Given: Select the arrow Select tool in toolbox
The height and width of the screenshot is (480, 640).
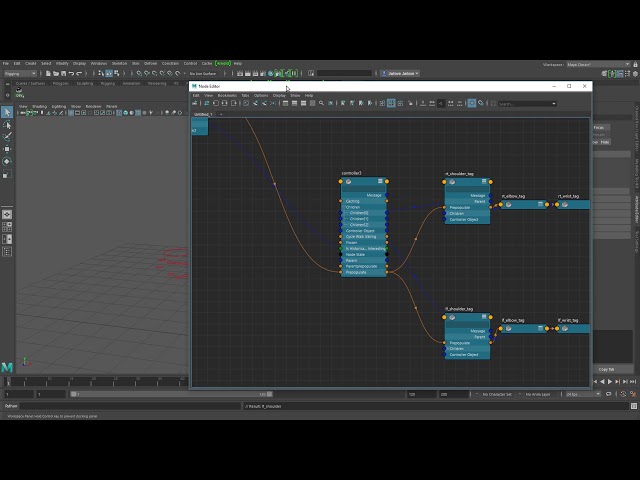Looking at the screenshot, I should pos(7,112).
